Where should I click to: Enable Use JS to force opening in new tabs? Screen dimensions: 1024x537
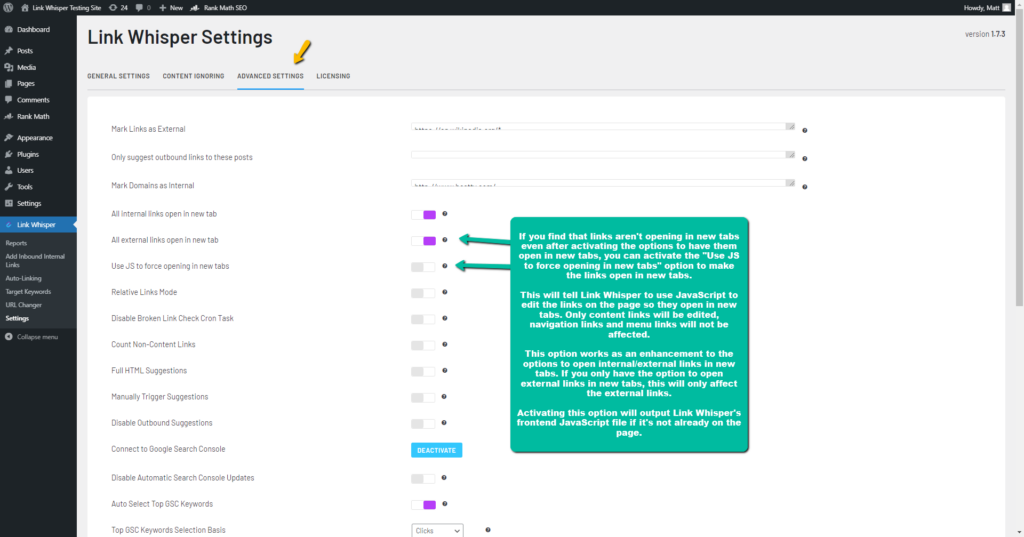click(x=423, y=267)
